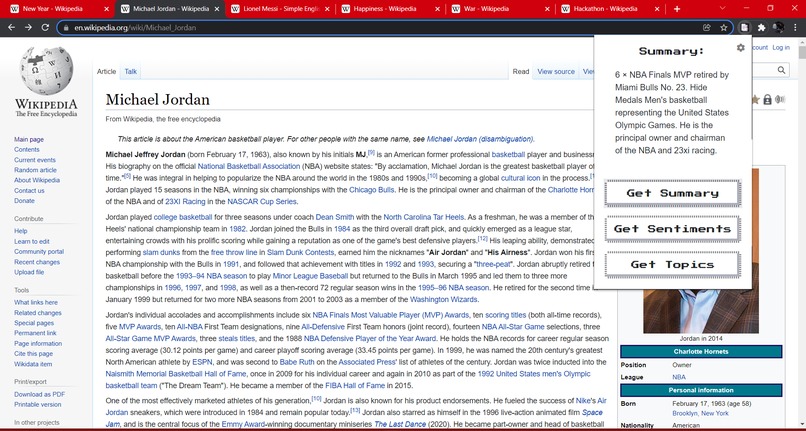Open the Random article sidebar link
The height and width of the screenshot is (431, 806).
coord(35,170)
